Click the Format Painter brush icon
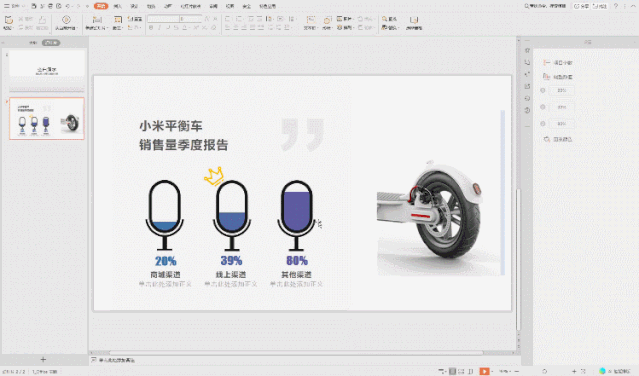 coord(42,20)
